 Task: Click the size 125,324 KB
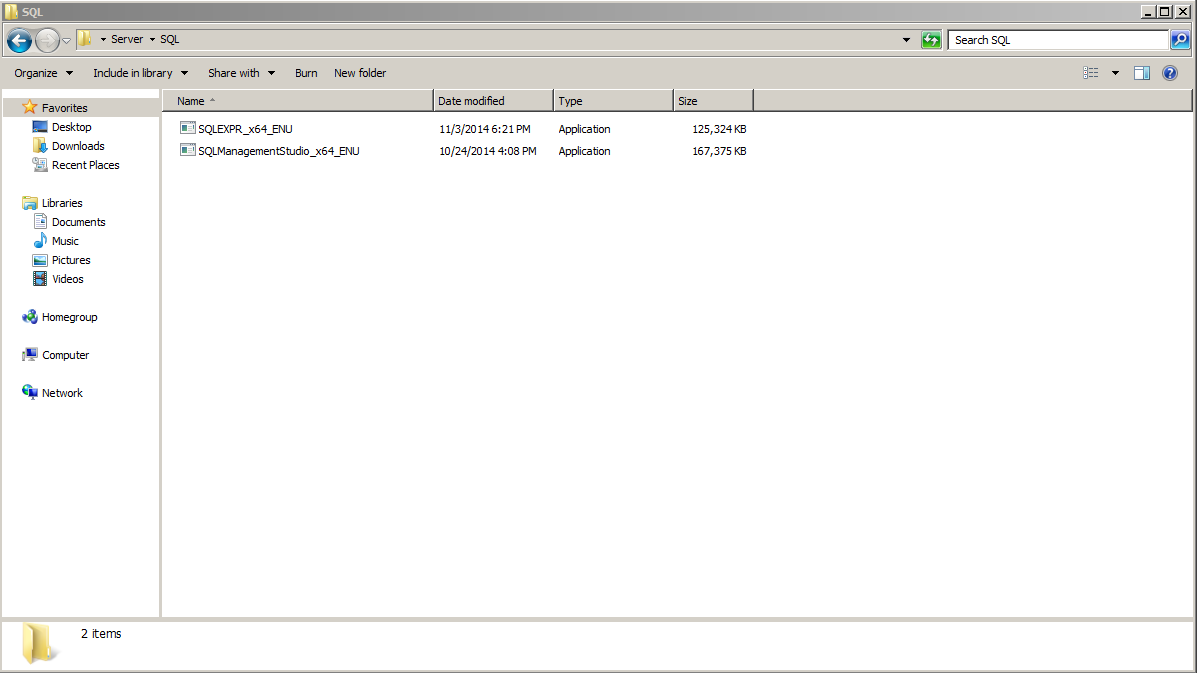tap(719, 129)
